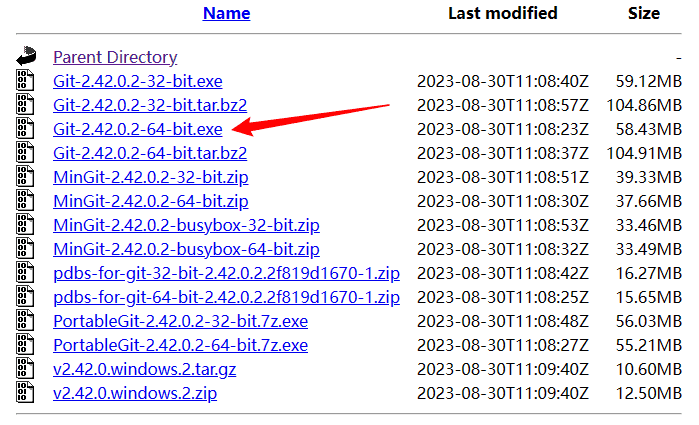Download Git-2.42.0.2-64-bit.exe installer
Viewport: 699px width, 425px height.
pos(138,129)
